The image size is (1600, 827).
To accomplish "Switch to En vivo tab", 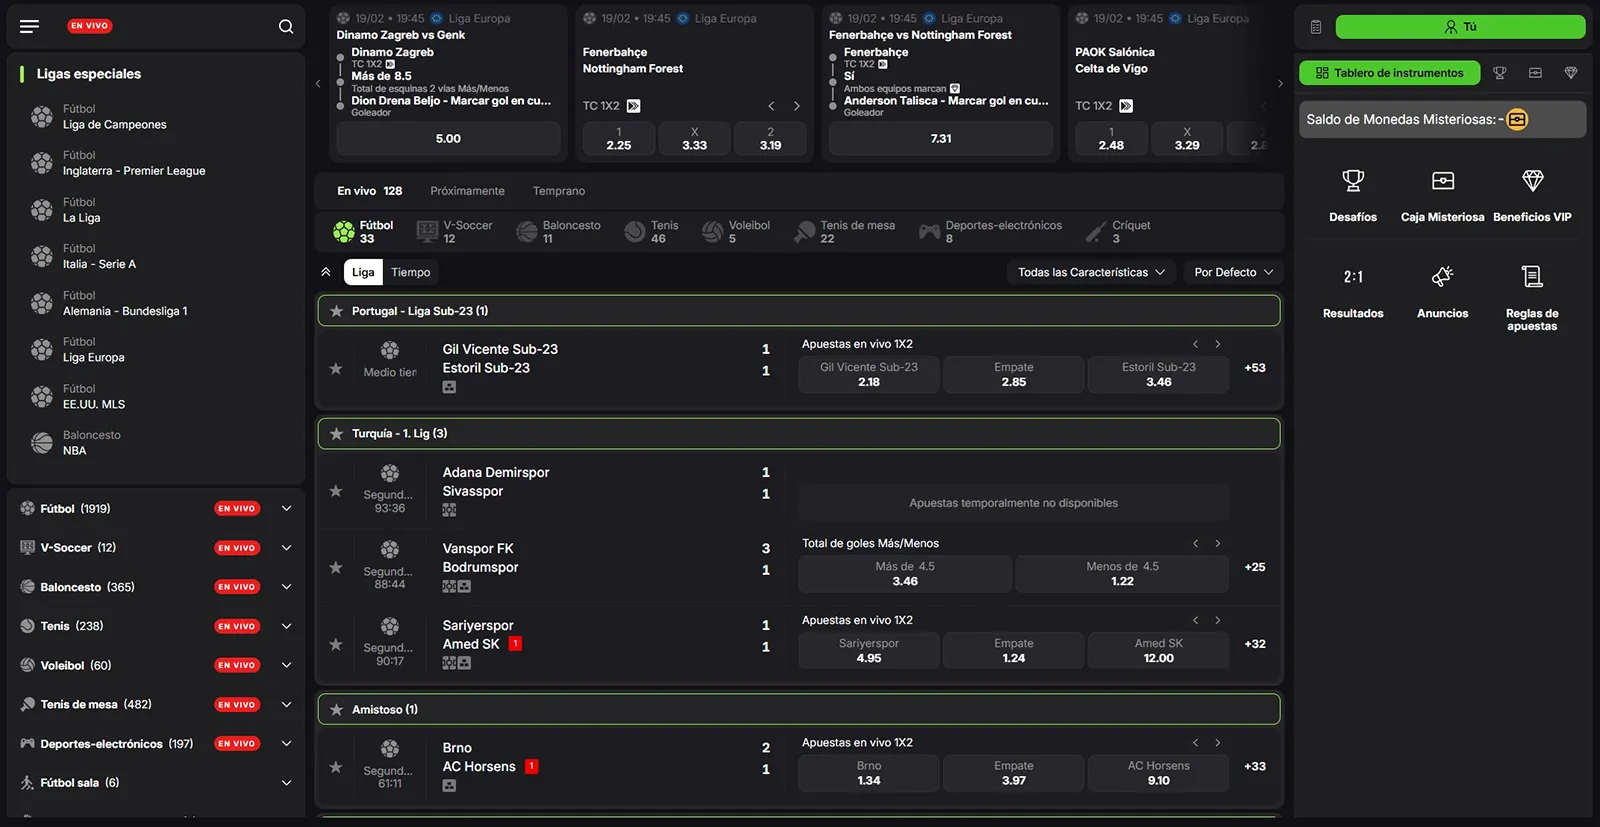I will click(x=369, y=191).
